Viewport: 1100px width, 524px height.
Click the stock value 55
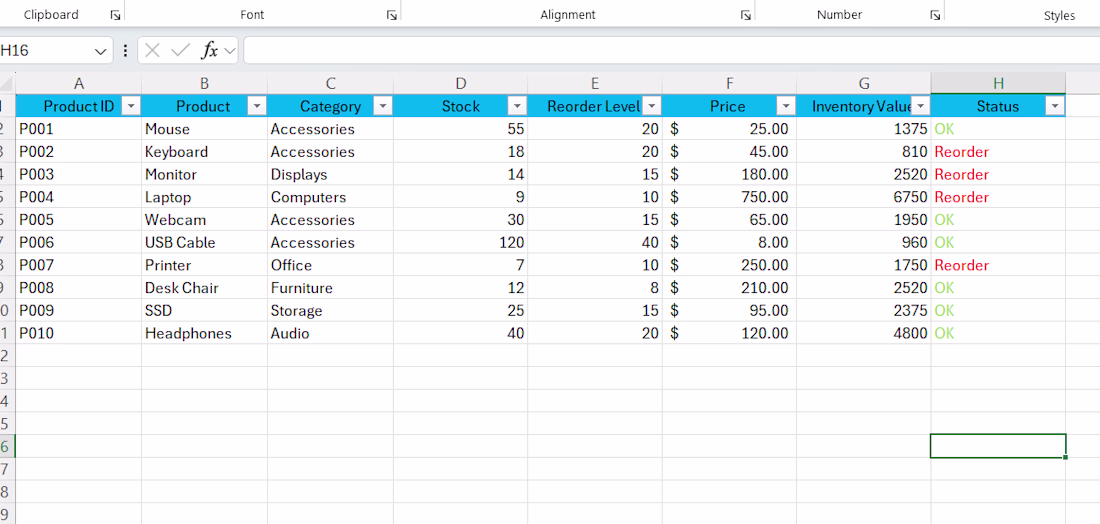460,129
